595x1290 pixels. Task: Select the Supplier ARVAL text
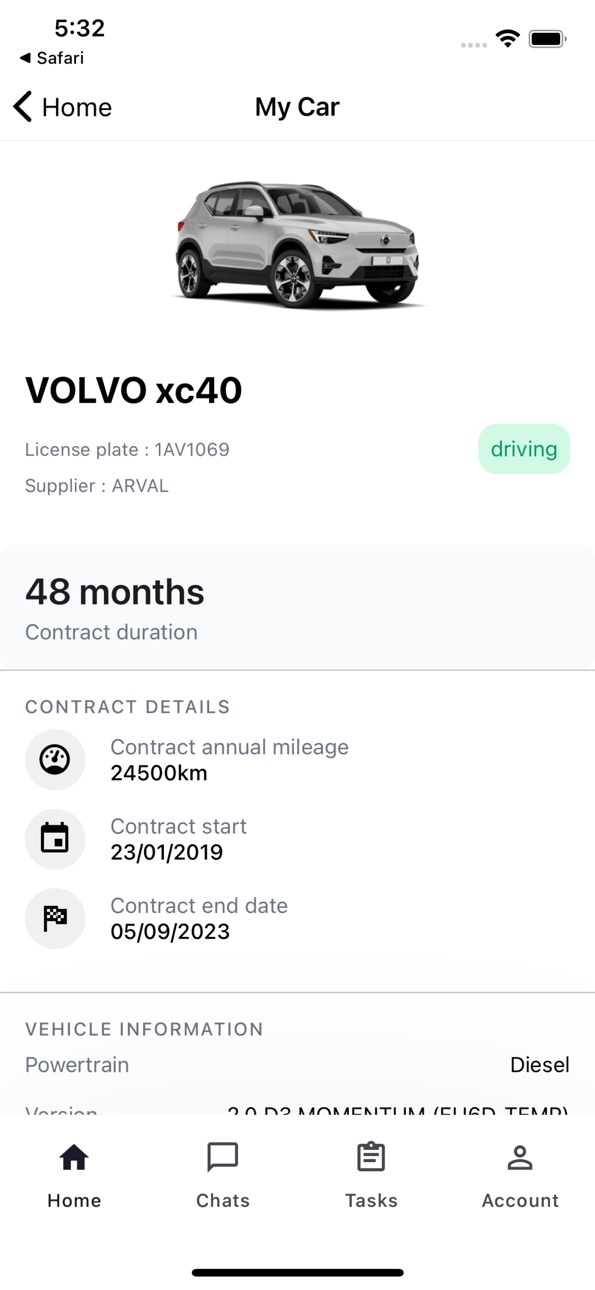point(97,486)
